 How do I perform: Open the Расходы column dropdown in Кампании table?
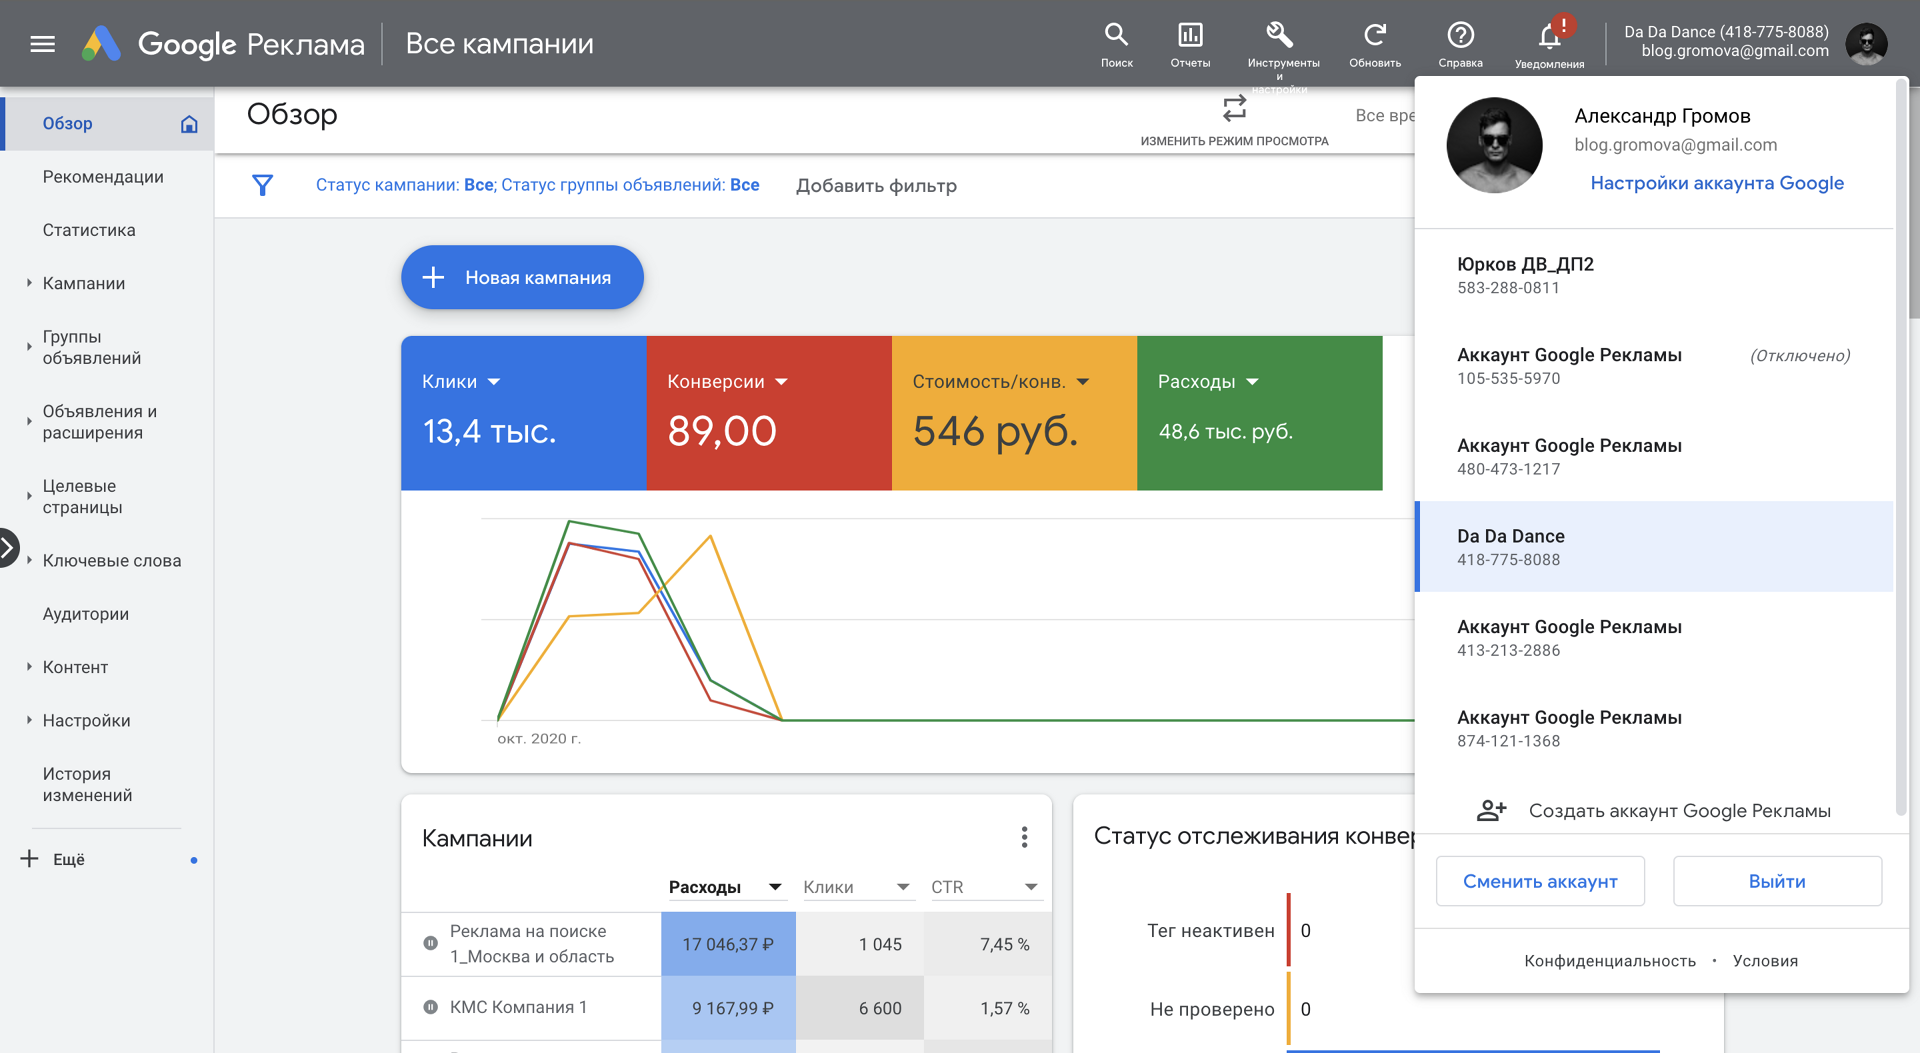click(775, 887)
